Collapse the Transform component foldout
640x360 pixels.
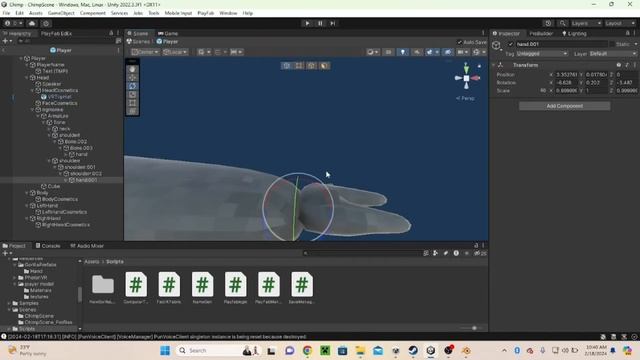(x=493, y=65)
